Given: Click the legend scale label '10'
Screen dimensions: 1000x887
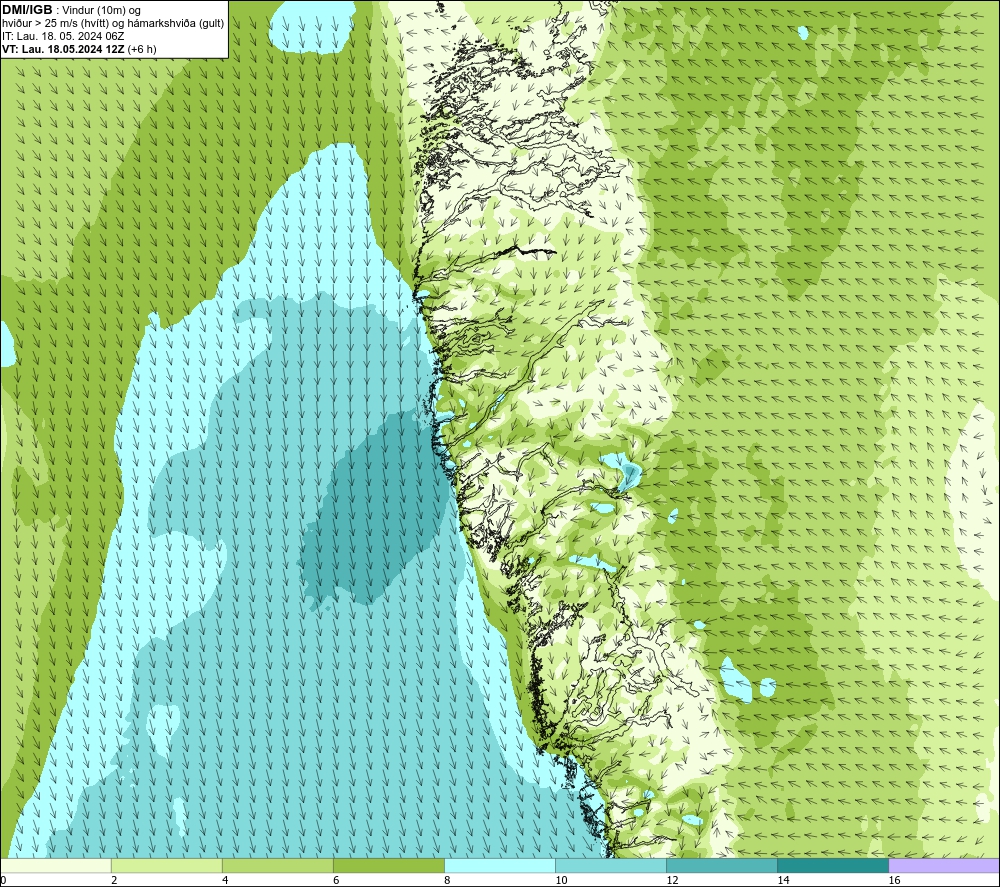Looking at the screenshot, I should (x=561, y=880).
